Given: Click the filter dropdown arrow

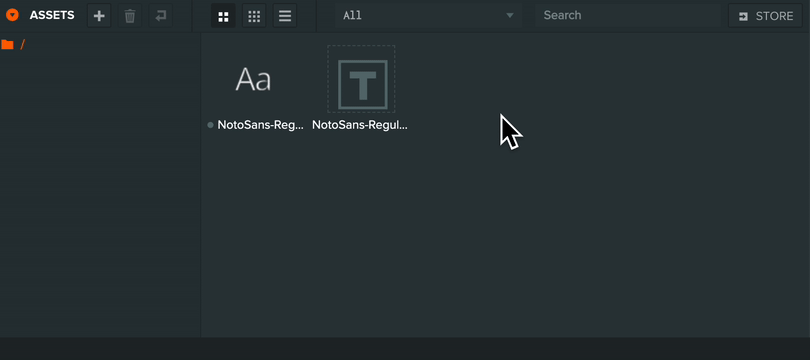Looking at the screenshot, I should click(510, 15).
